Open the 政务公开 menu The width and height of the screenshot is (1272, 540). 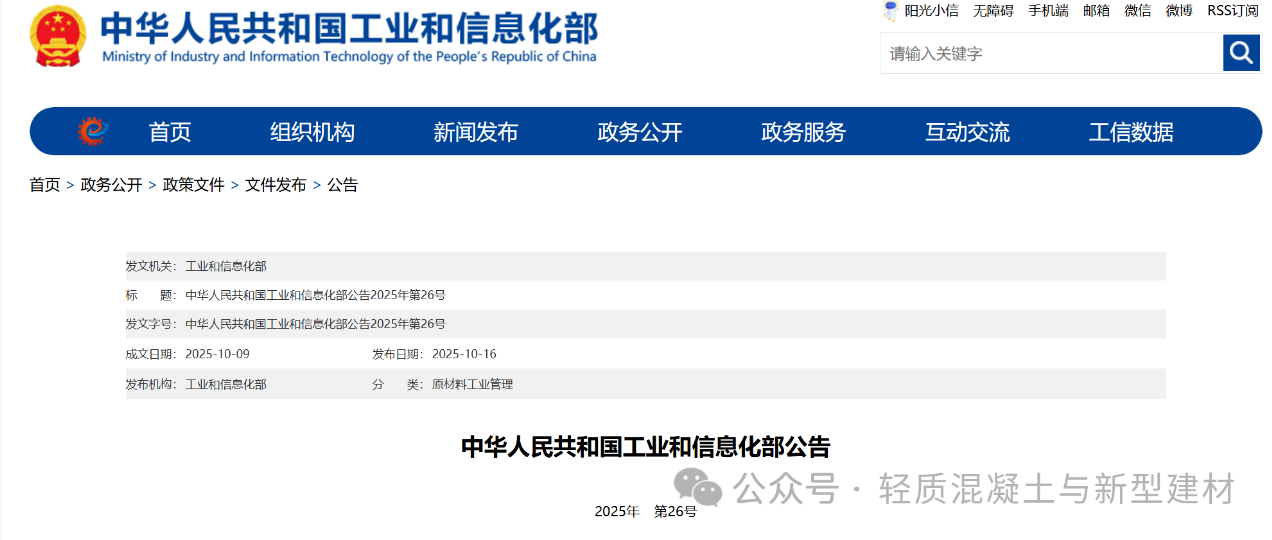click(x=640, y=132)
